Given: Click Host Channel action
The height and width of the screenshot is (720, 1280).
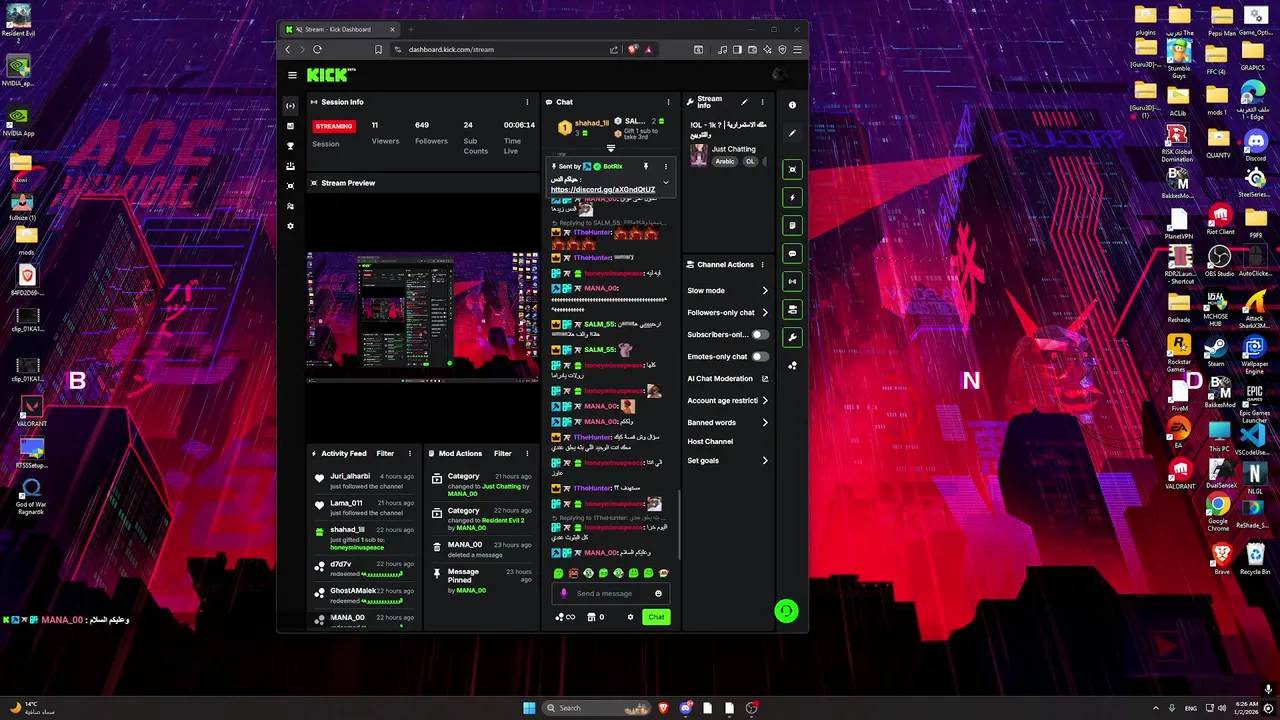Looking at the screenshot, I should coord(710,441).
